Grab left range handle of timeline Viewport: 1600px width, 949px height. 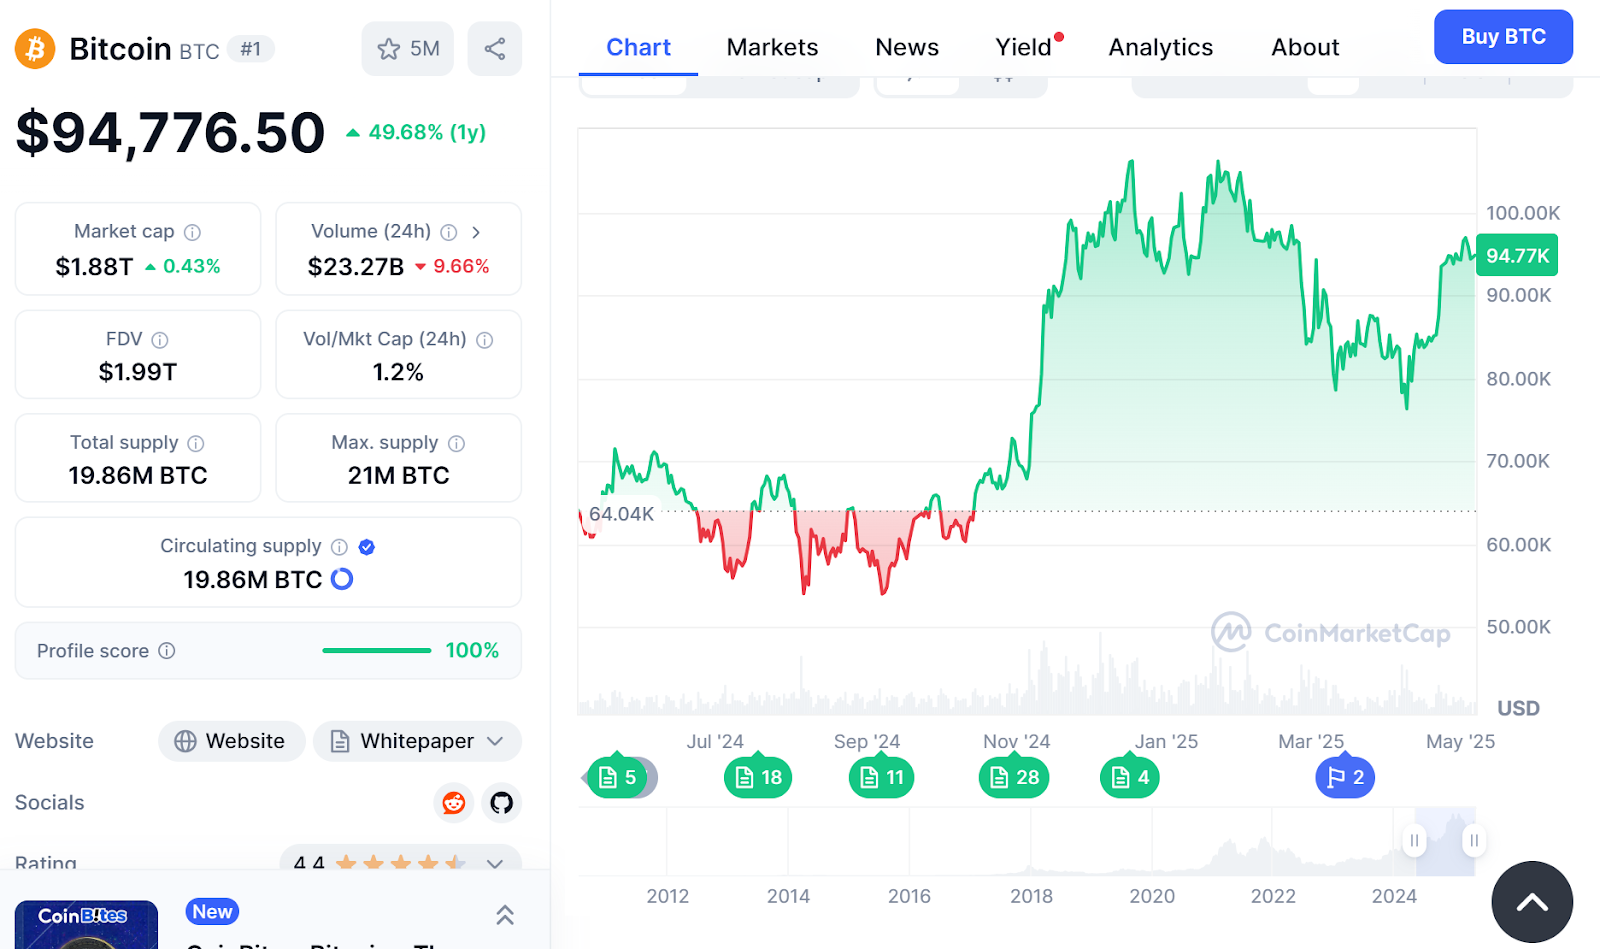point(1414,840)
